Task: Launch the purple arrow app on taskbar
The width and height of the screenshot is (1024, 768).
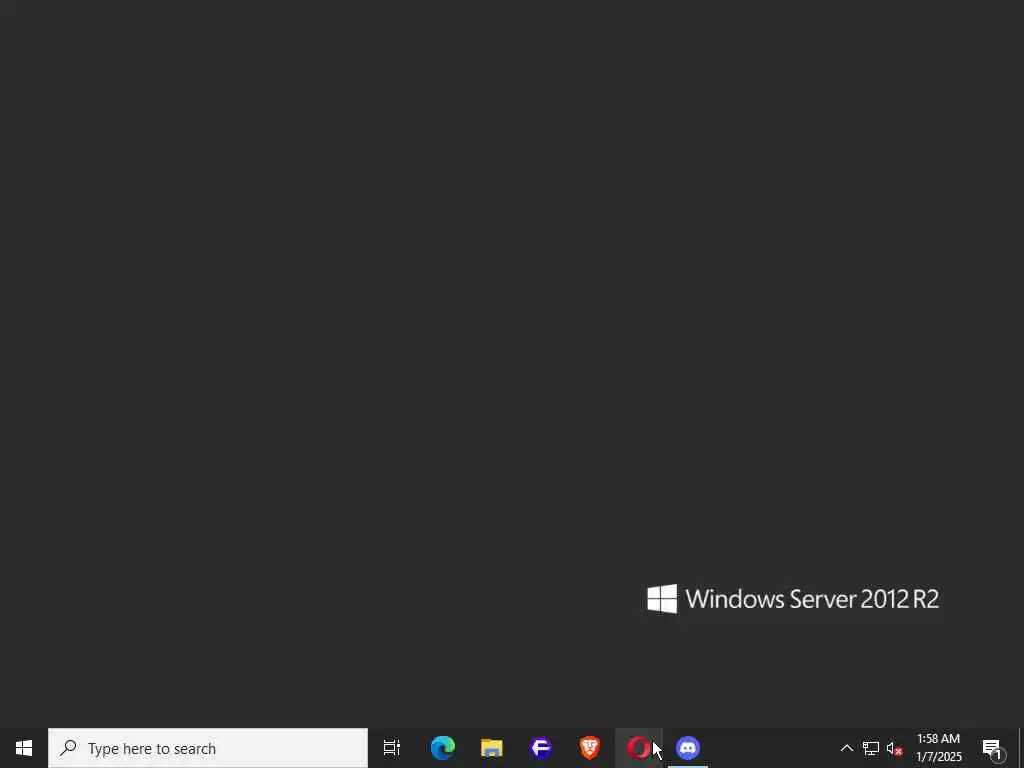Action: pos(541,748)
